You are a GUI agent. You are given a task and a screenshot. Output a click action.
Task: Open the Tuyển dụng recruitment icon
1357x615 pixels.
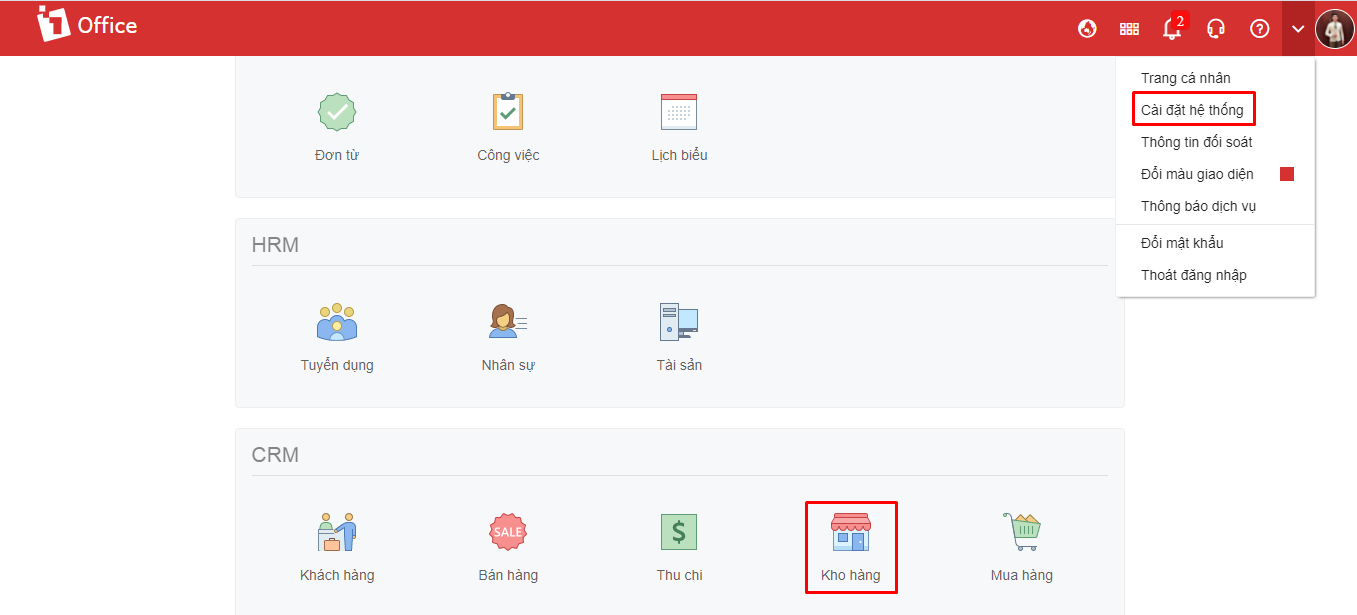tap(337, 322)
